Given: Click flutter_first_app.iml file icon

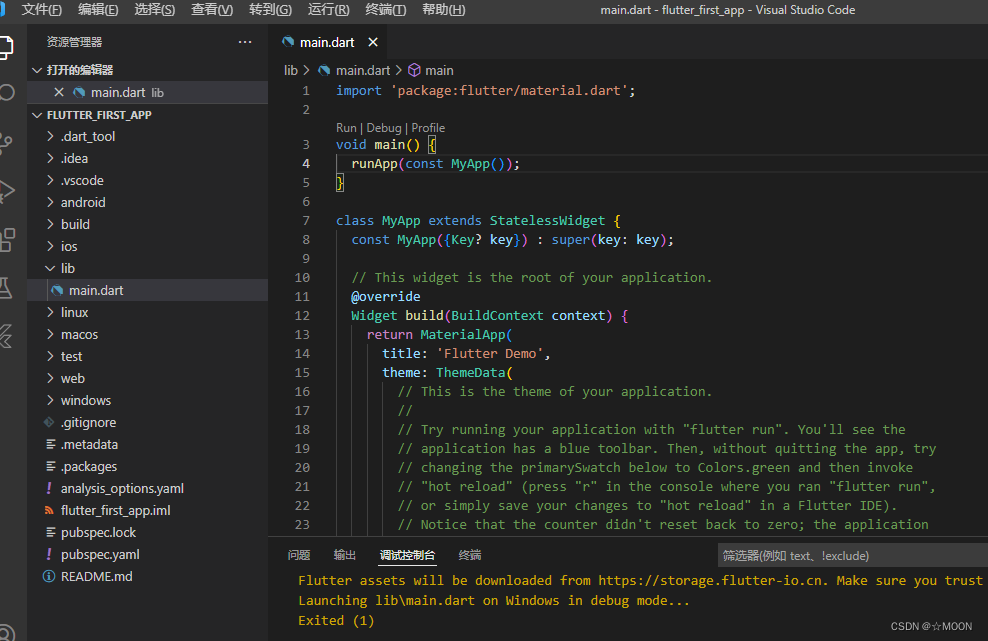Looking at the screenshot, I should point(49,510).
